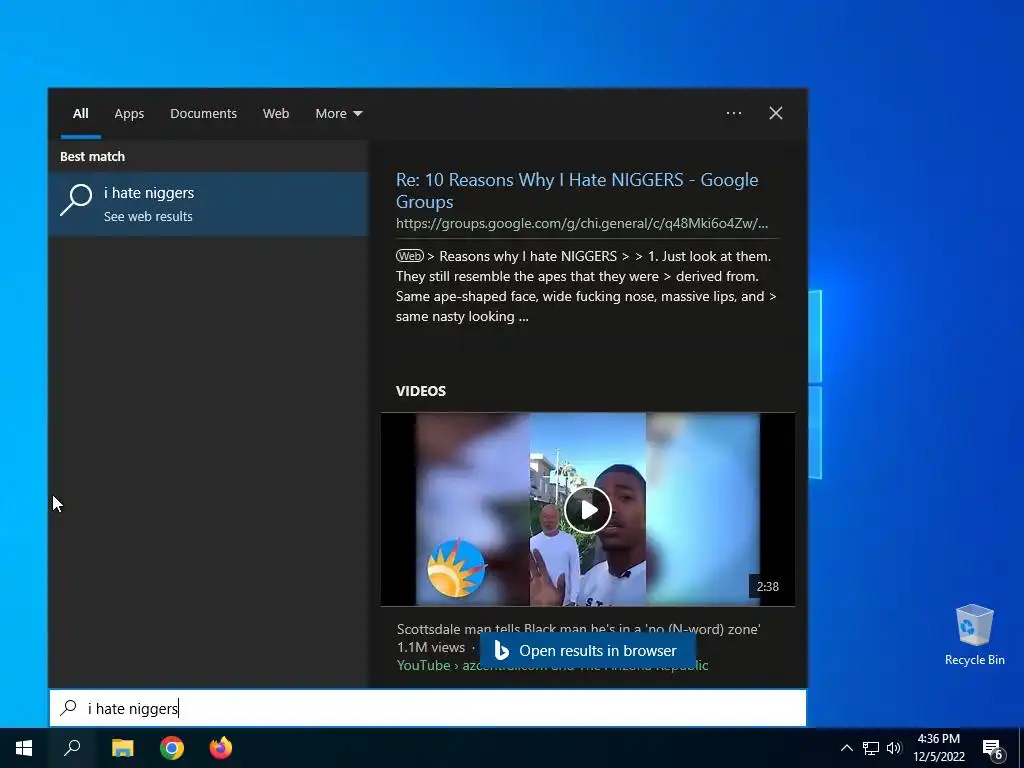Switch to the Documents tab
The image size is (1024, 768).
pyautogui.click(x=203, y=113)
